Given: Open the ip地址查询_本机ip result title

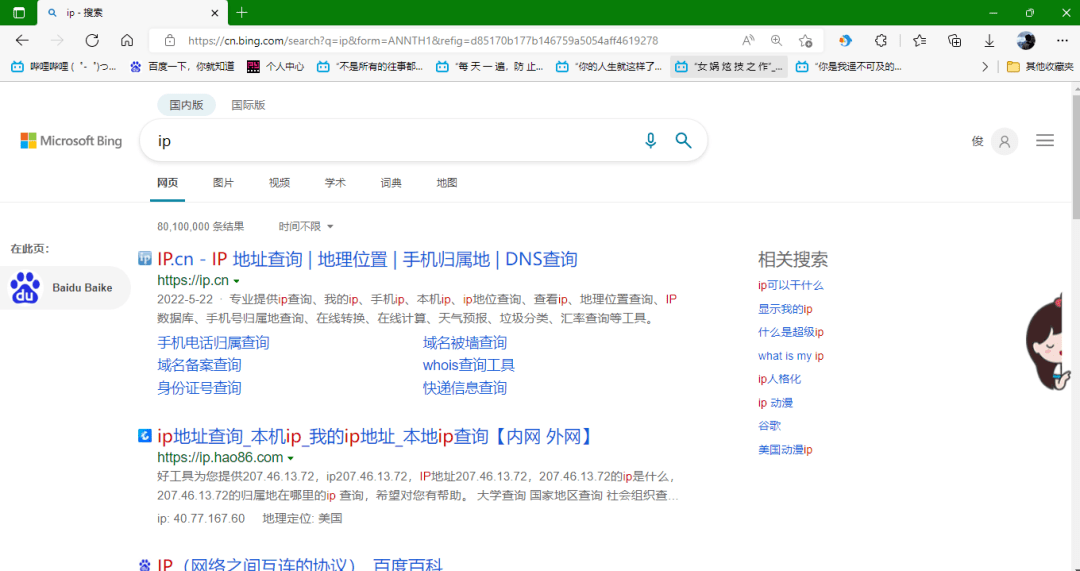Looking at the screenshot, I should pos(375,436).
